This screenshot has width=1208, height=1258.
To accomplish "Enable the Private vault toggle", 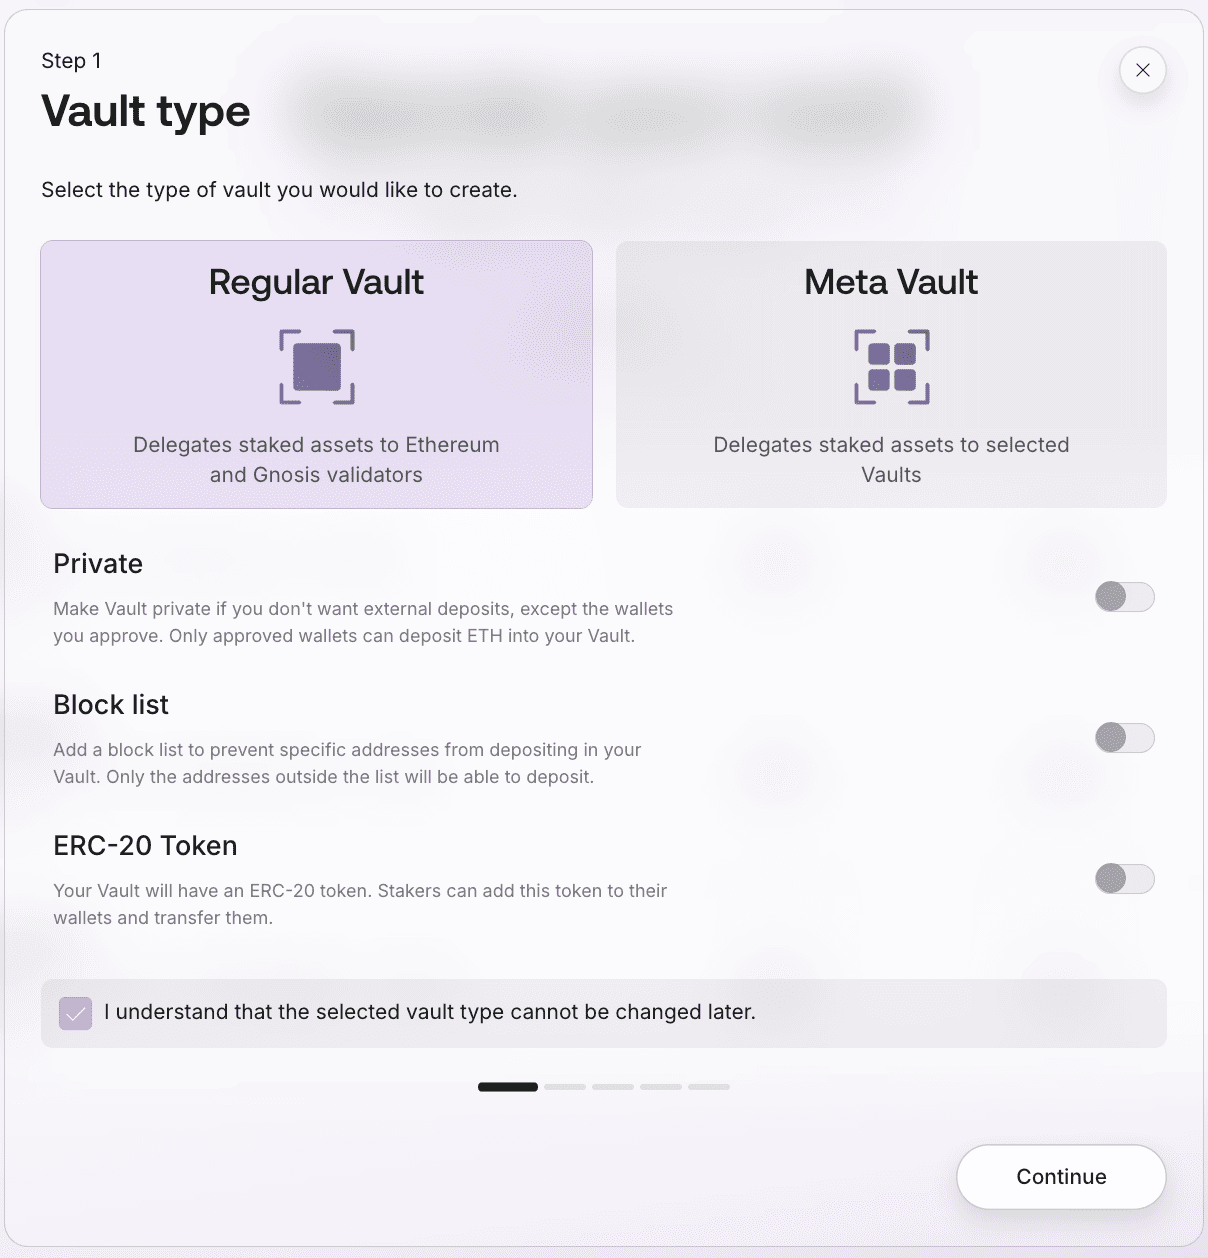I will tap(1125, 597).
